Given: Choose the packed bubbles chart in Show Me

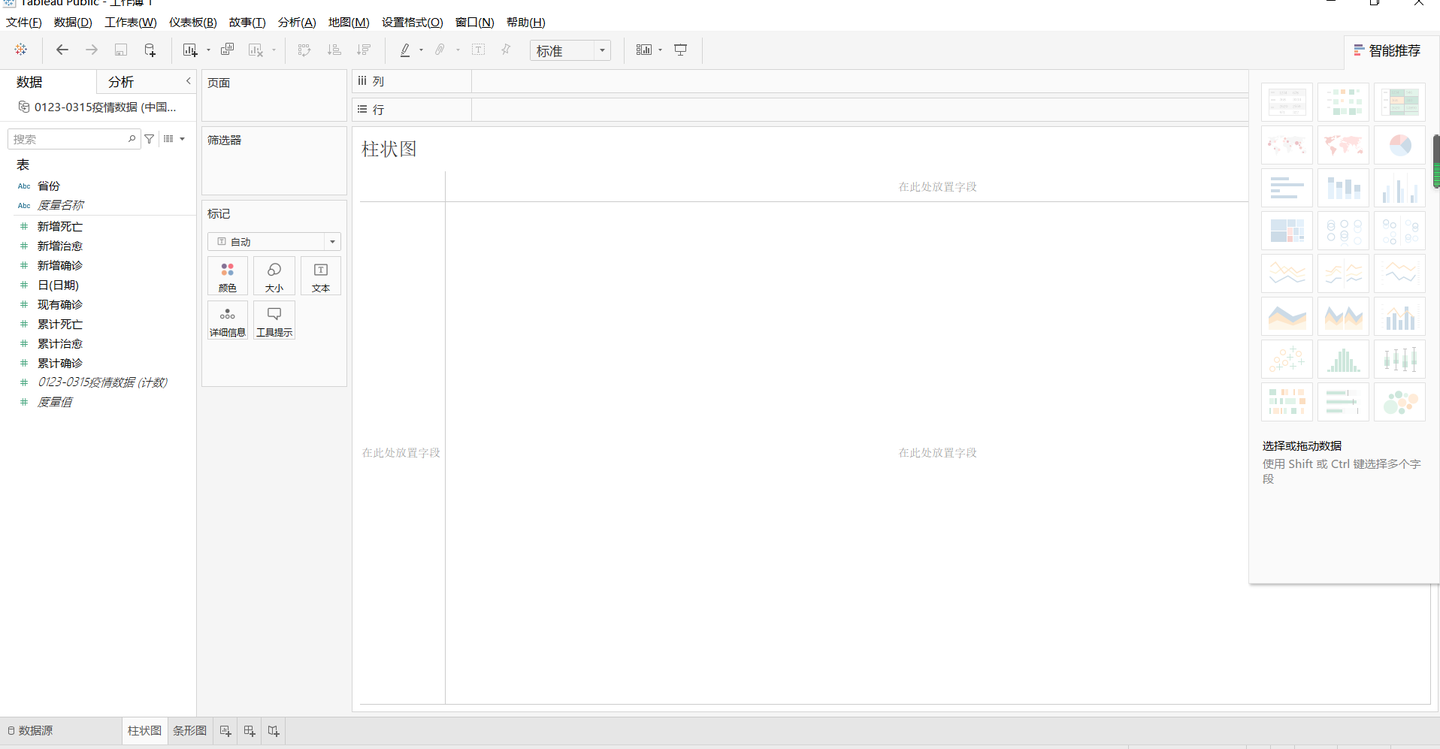Looking at the screenshot, I should click(1399, 402).
